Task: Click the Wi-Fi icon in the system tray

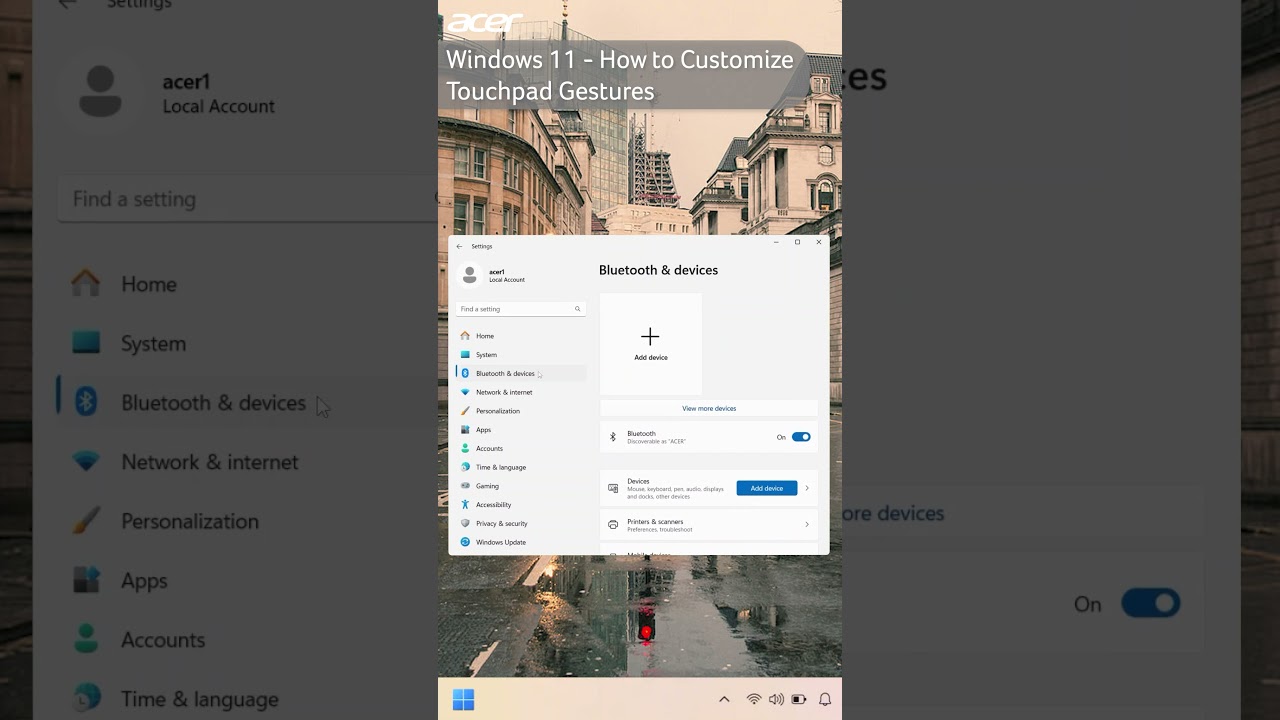Action: coord(754,699)
